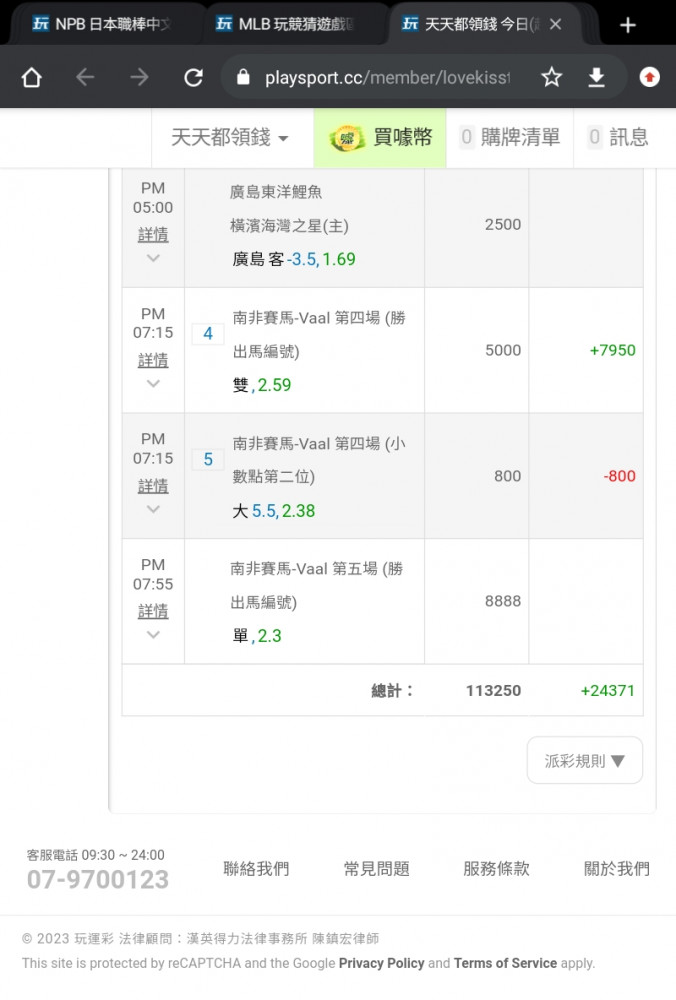Click the 聯絡我們 footer link
The width and height of the screenshot is (676, 1000).
tap(256, 869)
